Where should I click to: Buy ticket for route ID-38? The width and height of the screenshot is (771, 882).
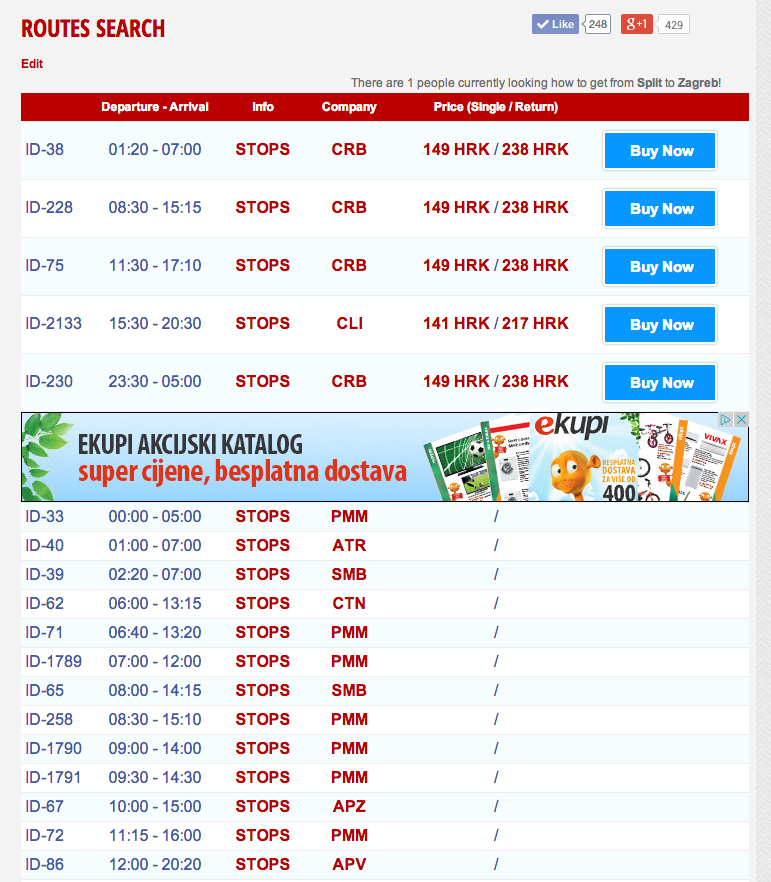pos(660,151)
